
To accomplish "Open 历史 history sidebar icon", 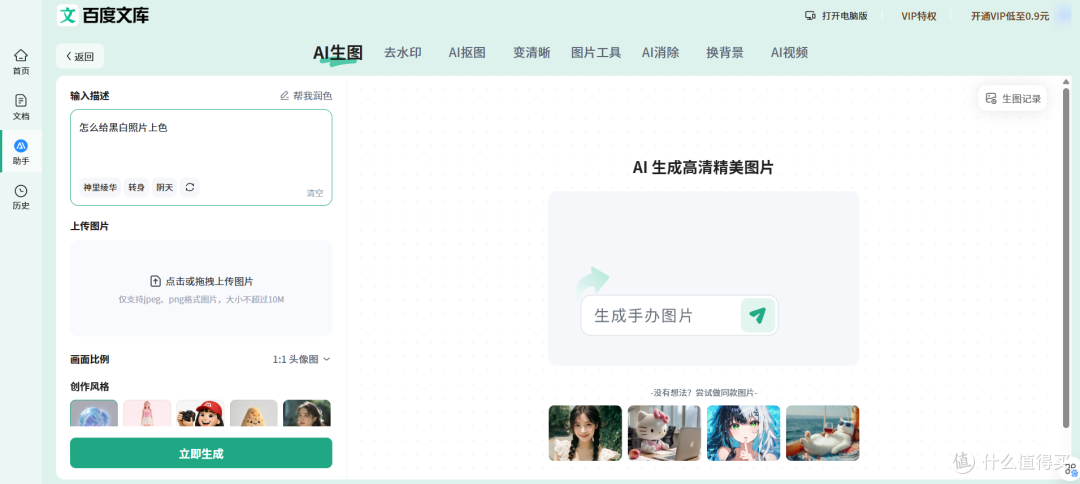I will coord(21,197).
